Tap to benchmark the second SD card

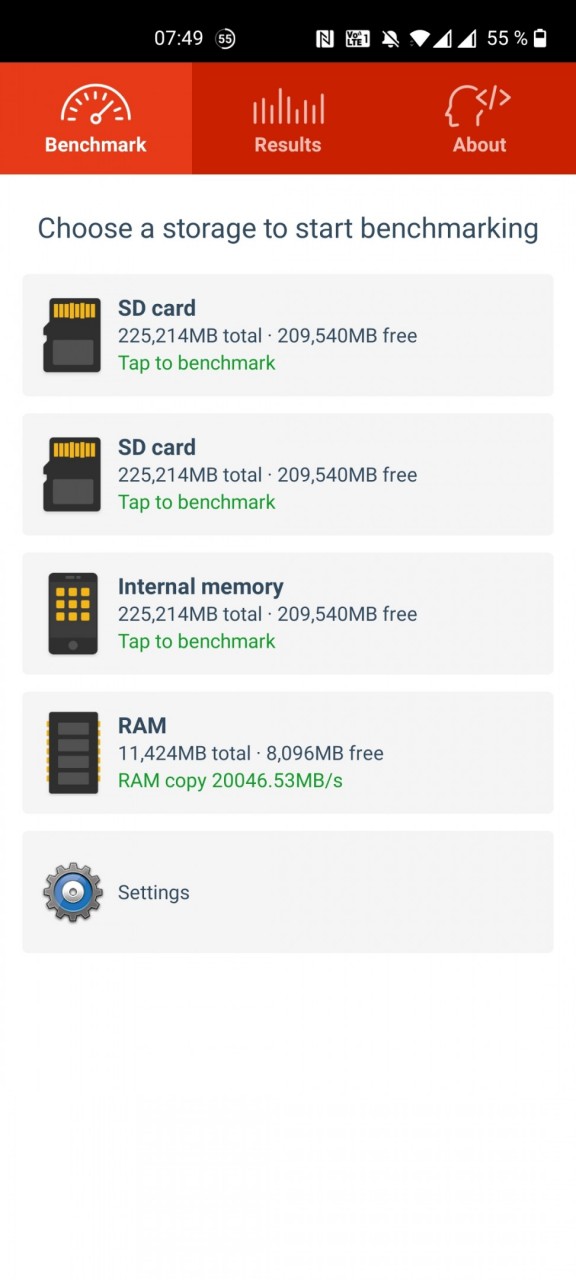coord(196,502)
